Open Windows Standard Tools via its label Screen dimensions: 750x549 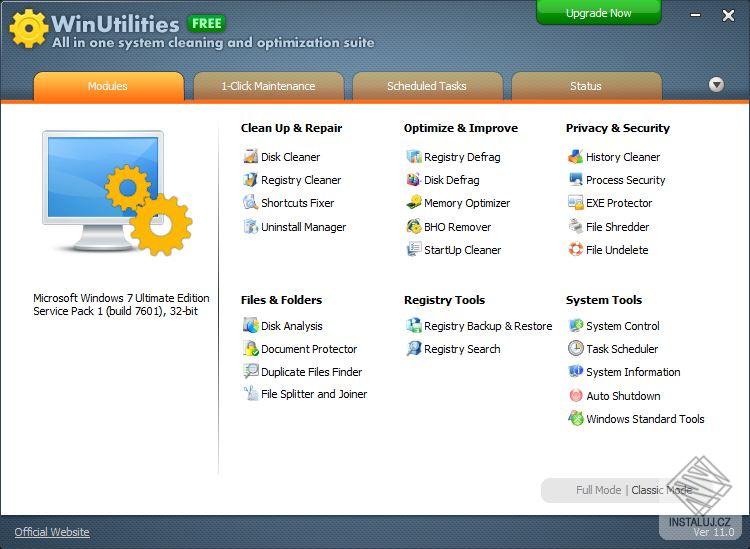pos(645,419)
